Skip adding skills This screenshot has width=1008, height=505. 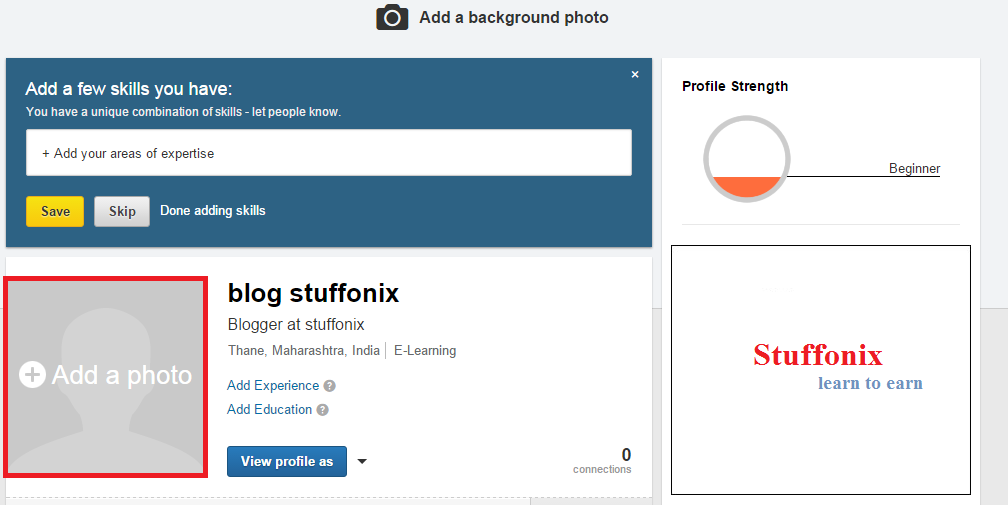click(x=122, y=211)
